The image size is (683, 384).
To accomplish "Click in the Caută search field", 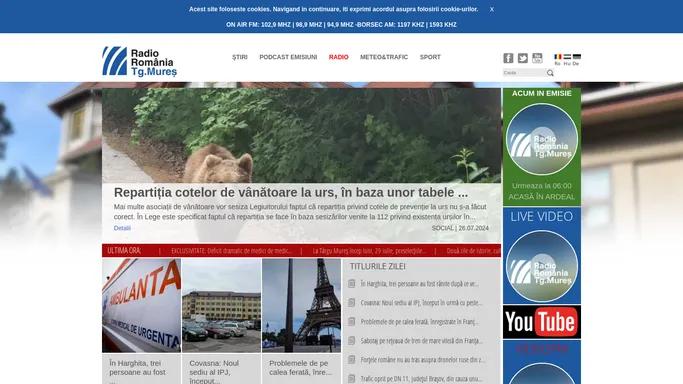I will [x=524, y=73].
